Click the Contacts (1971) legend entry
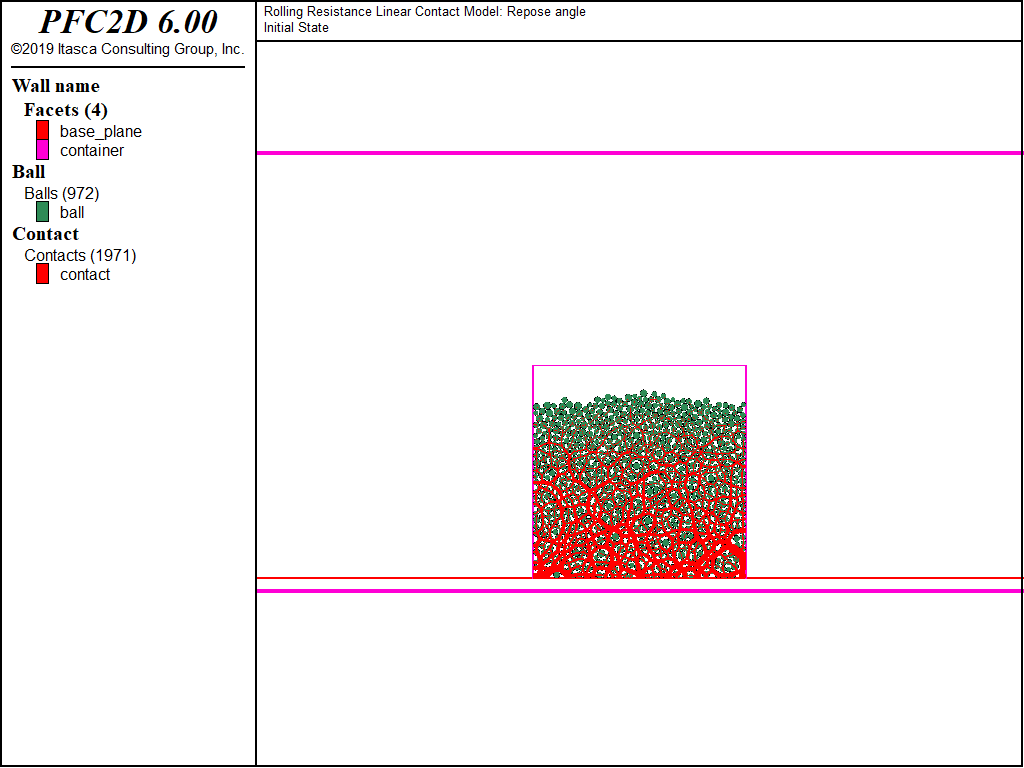 coord(80,255)
